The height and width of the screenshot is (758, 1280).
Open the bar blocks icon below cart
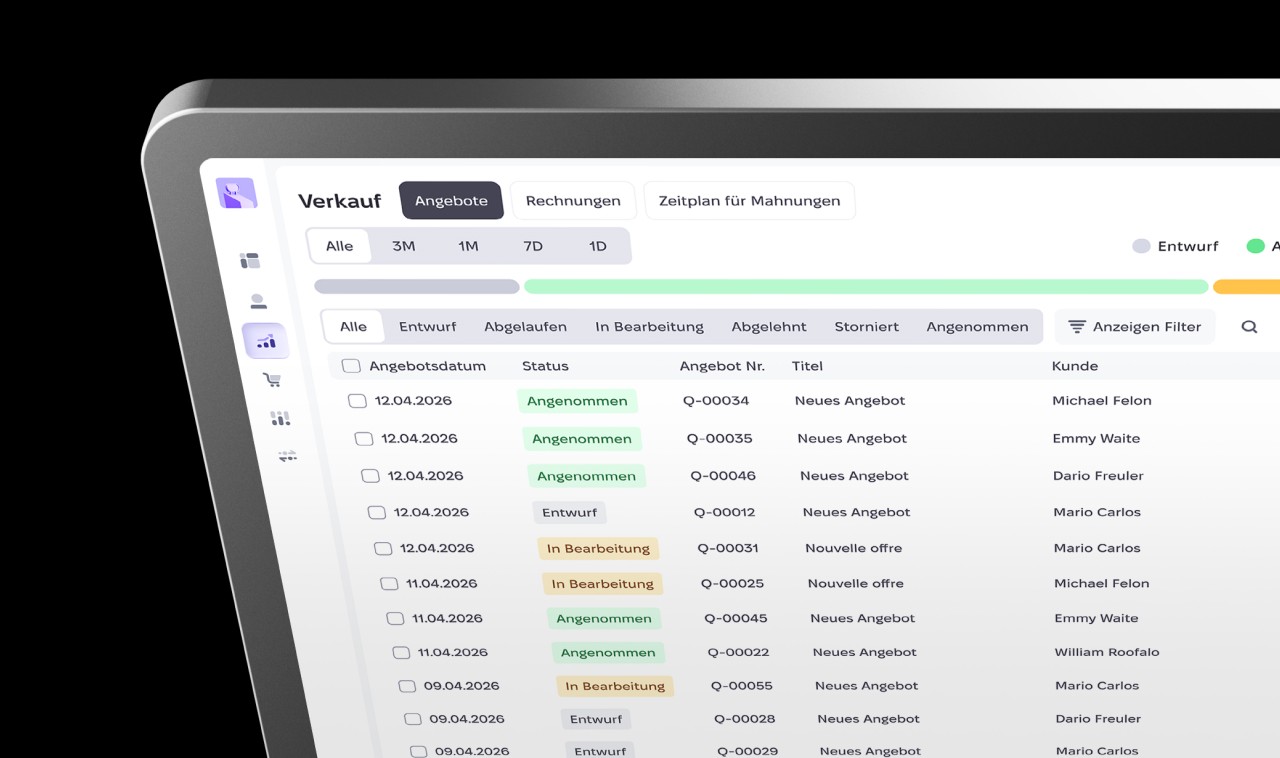pos(280,418)
